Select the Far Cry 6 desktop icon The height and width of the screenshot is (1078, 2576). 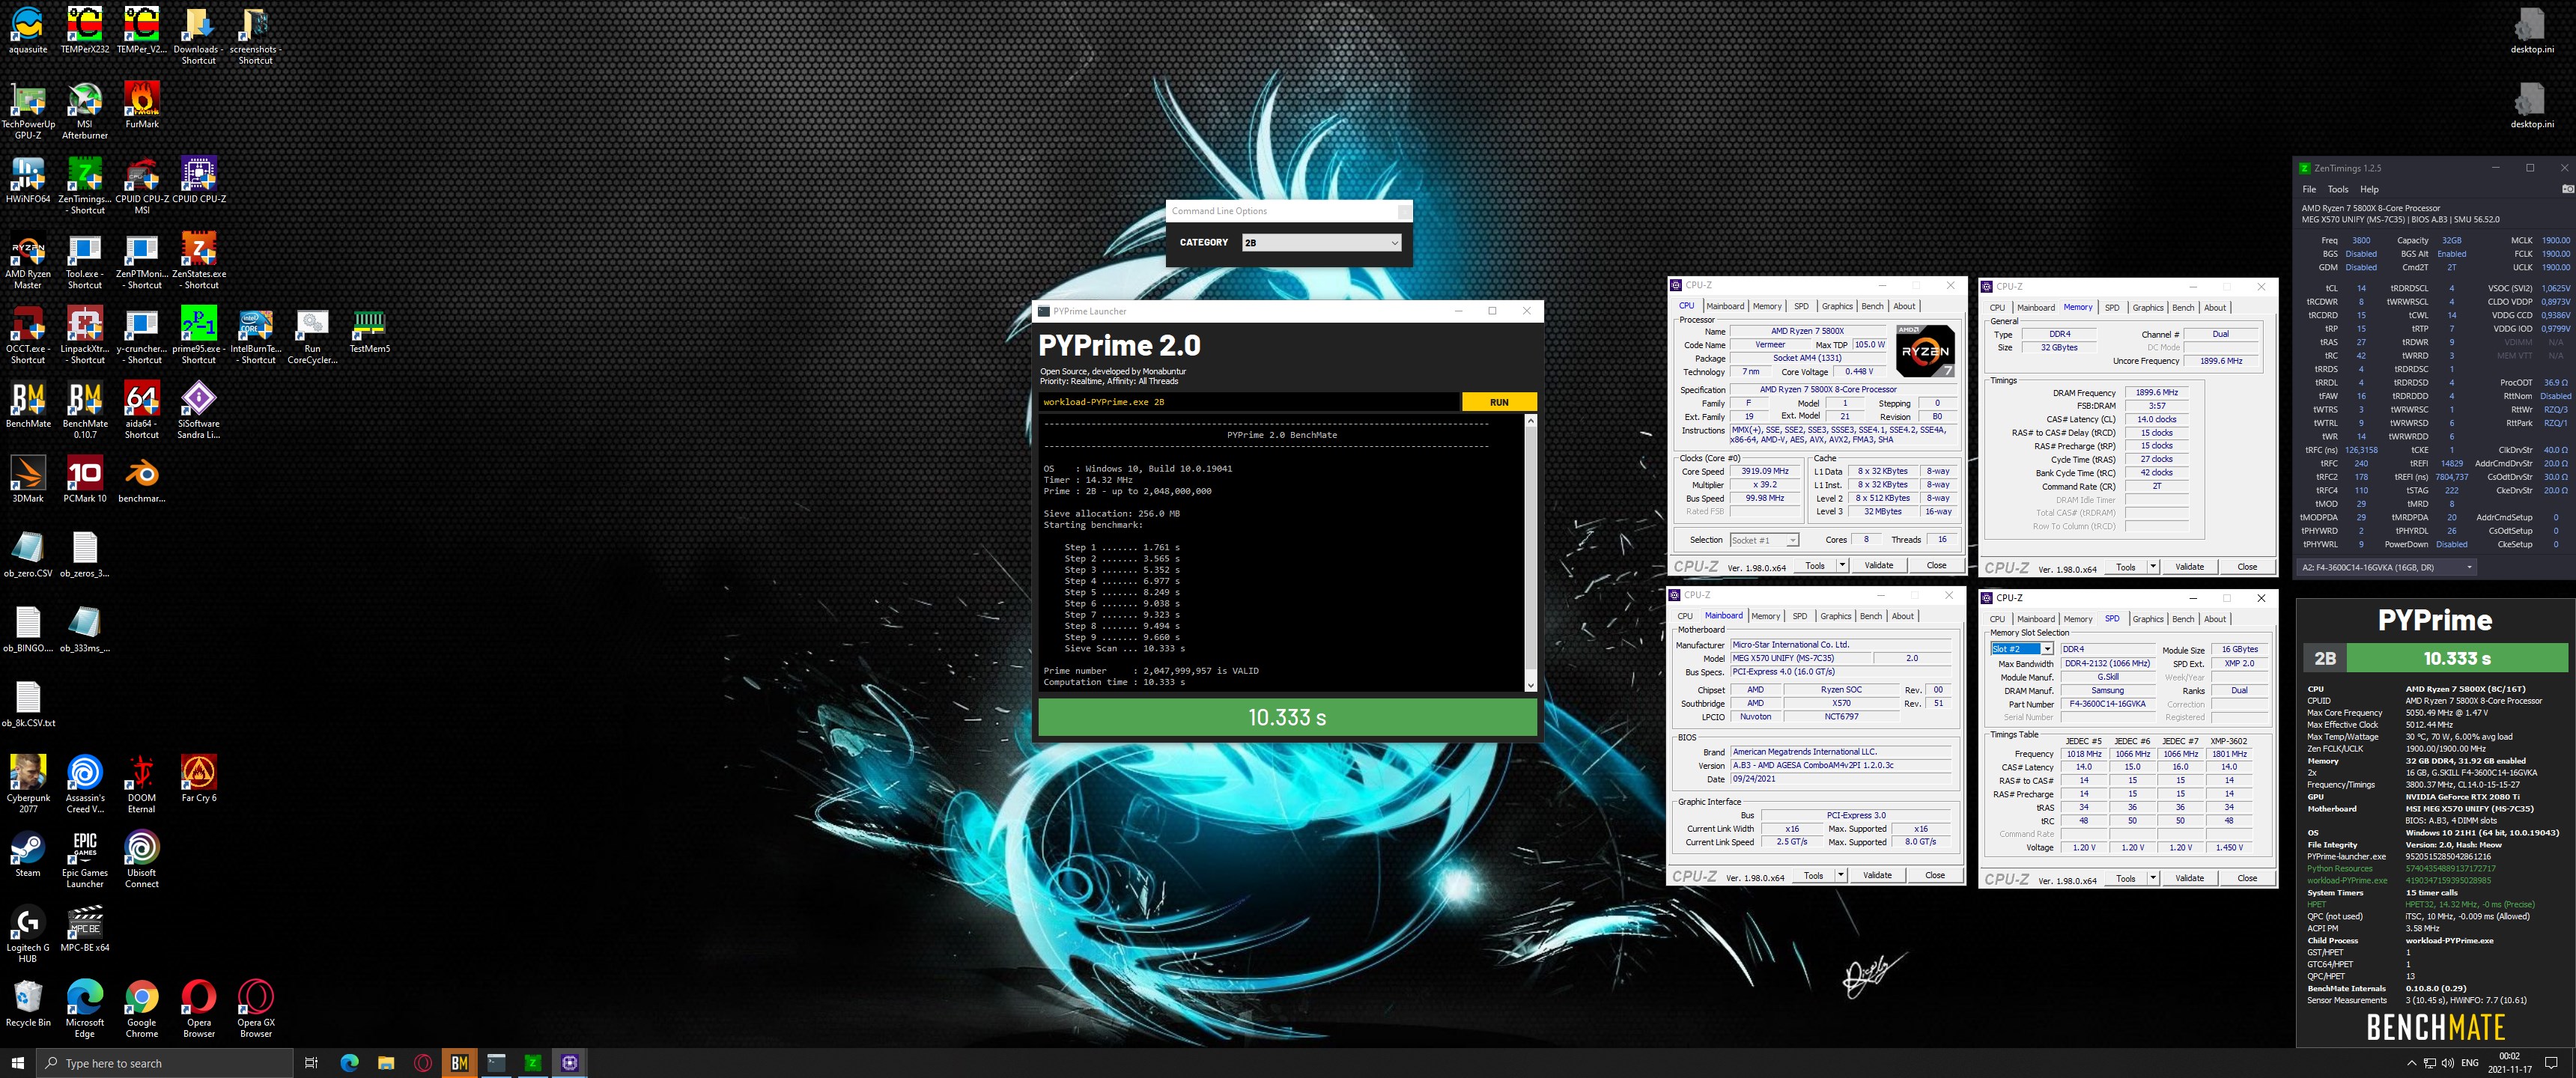(199, 779)
